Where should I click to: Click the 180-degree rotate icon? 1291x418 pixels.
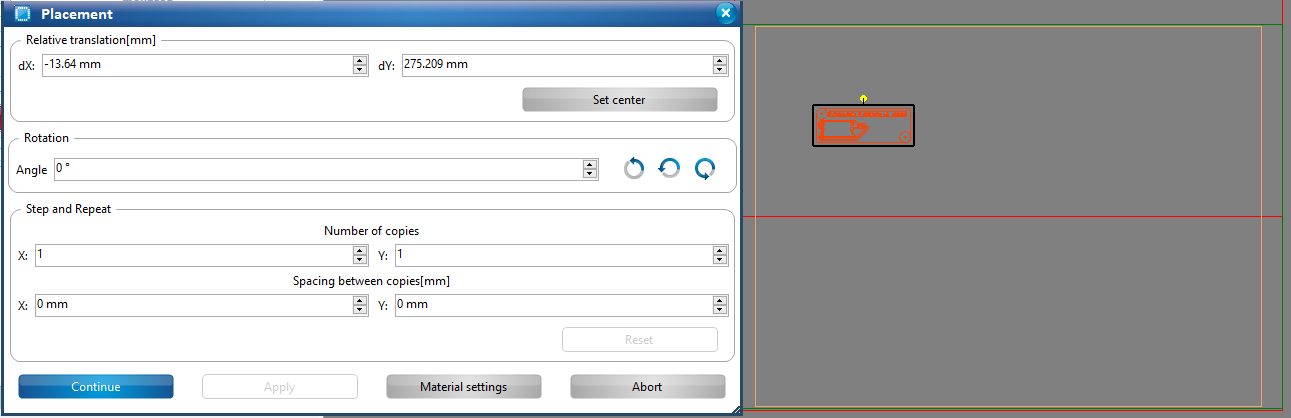coord(669,169)
